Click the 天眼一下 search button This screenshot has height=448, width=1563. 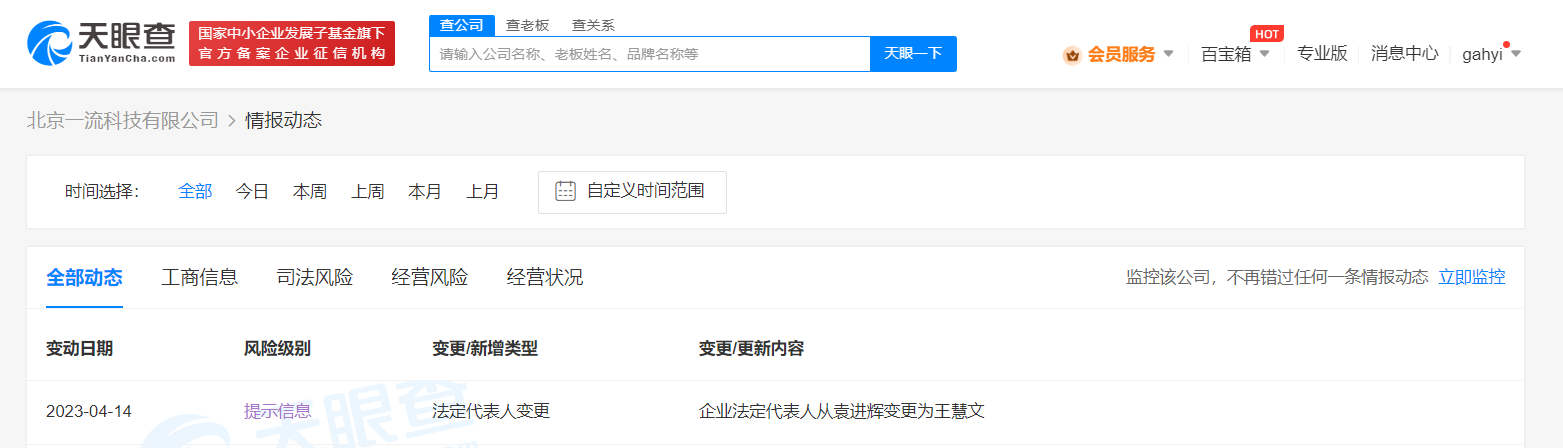click(x=913, y=54)
